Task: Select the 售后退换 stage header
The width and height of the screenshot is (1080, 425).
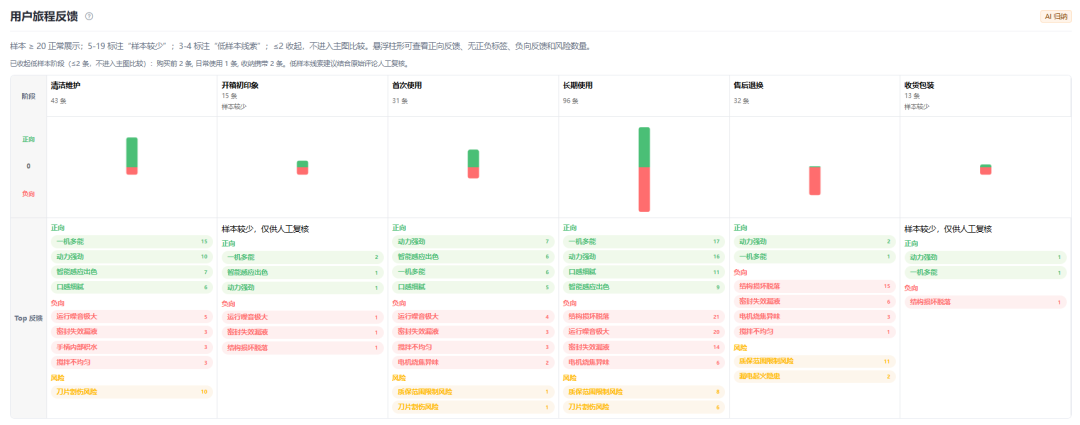Action: [748, 85]
